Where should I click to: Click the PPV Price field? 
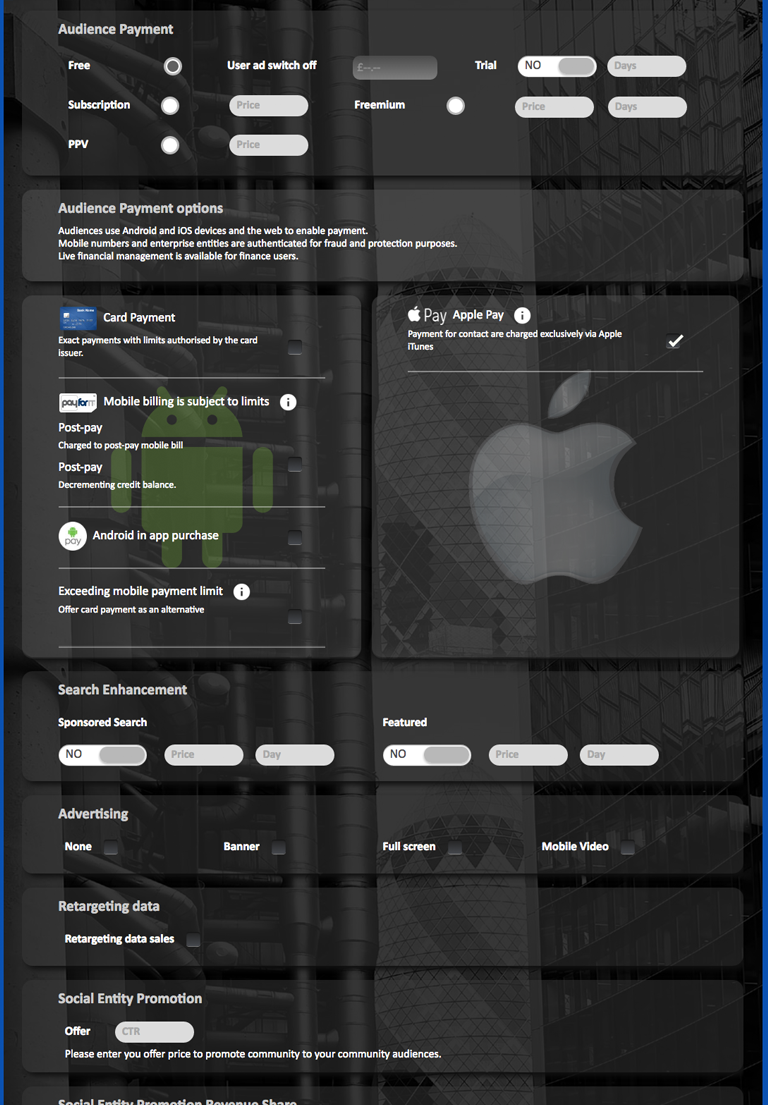[268, 145]
